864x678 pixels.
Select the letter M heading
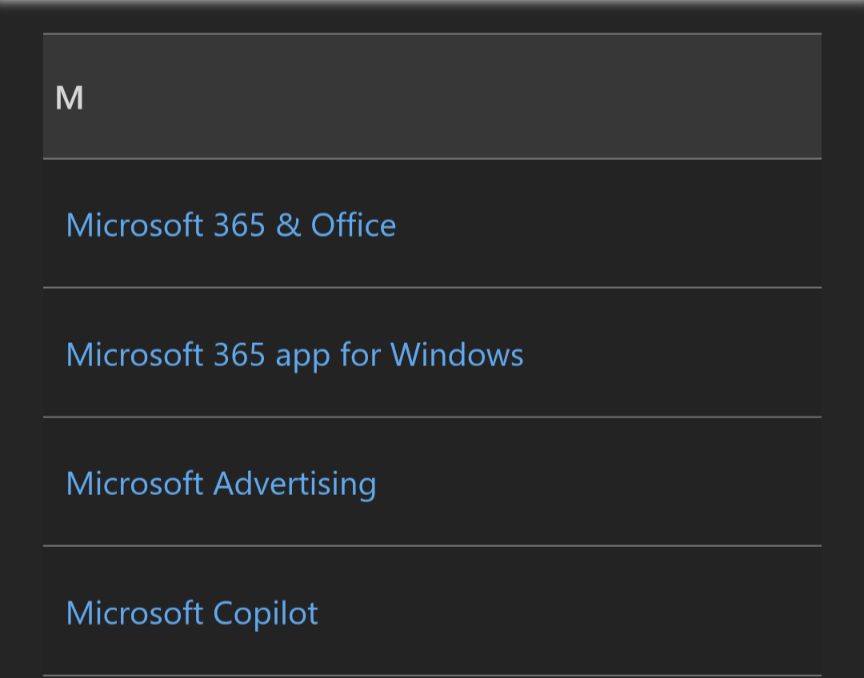coord(69,98)
